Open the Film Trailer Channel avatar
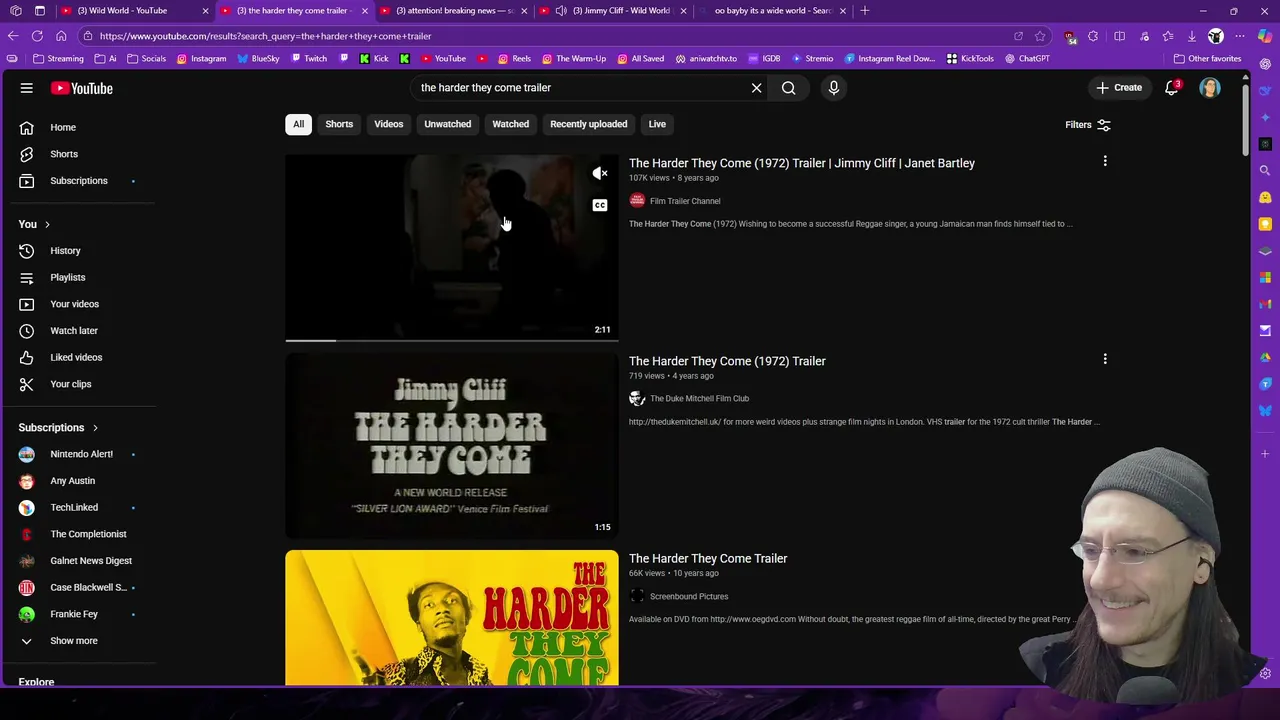Screen dimensions: 1280x720 click(x=637, y=201)
